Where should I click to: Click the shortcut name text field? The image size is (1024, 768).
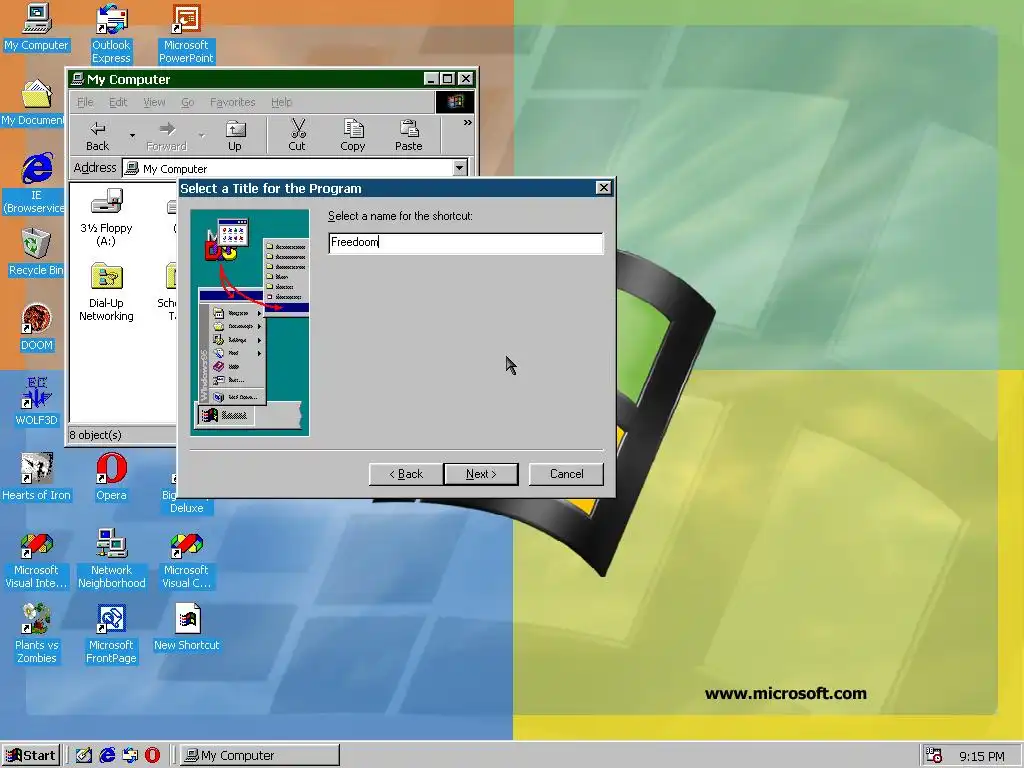point(466,243)
